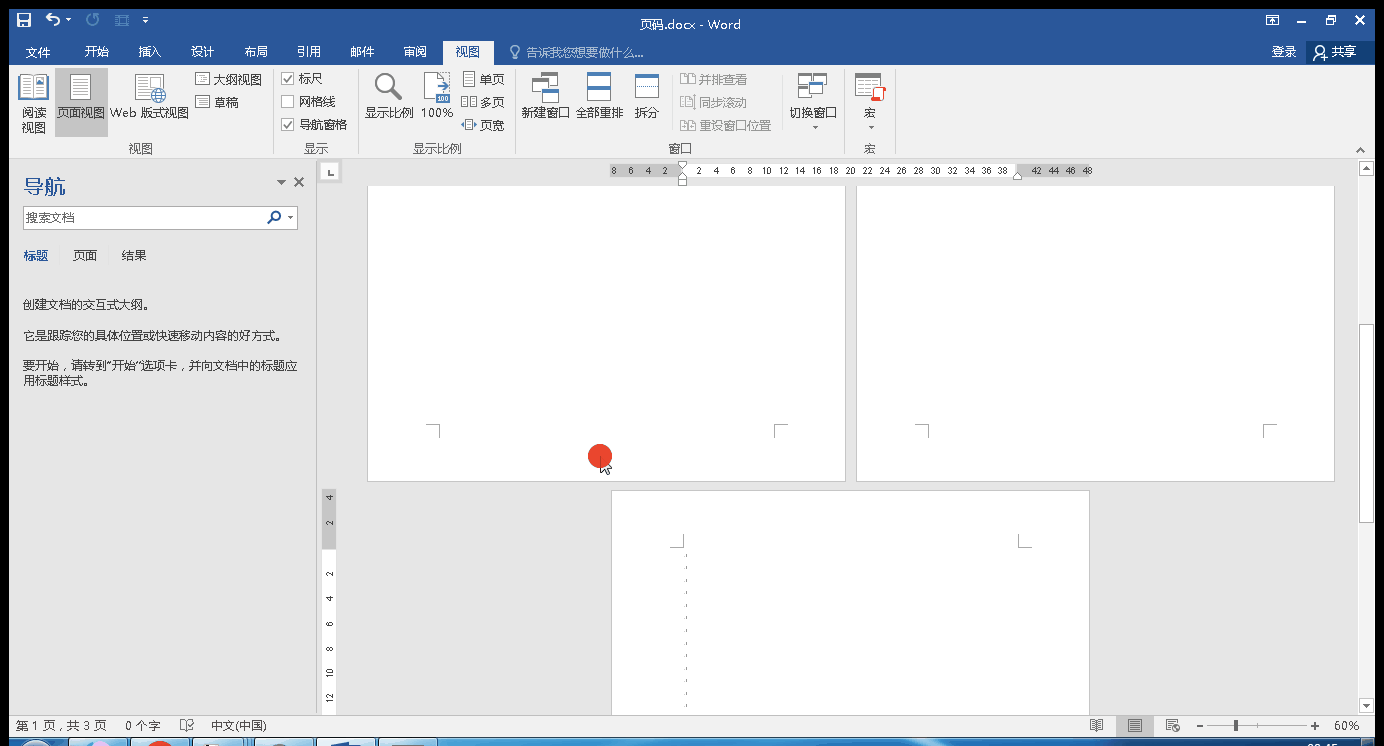The width and height of the screenshot is (1384, 746).
Task: Open the 布局 ribbon tab
Action: click(255, 52)
